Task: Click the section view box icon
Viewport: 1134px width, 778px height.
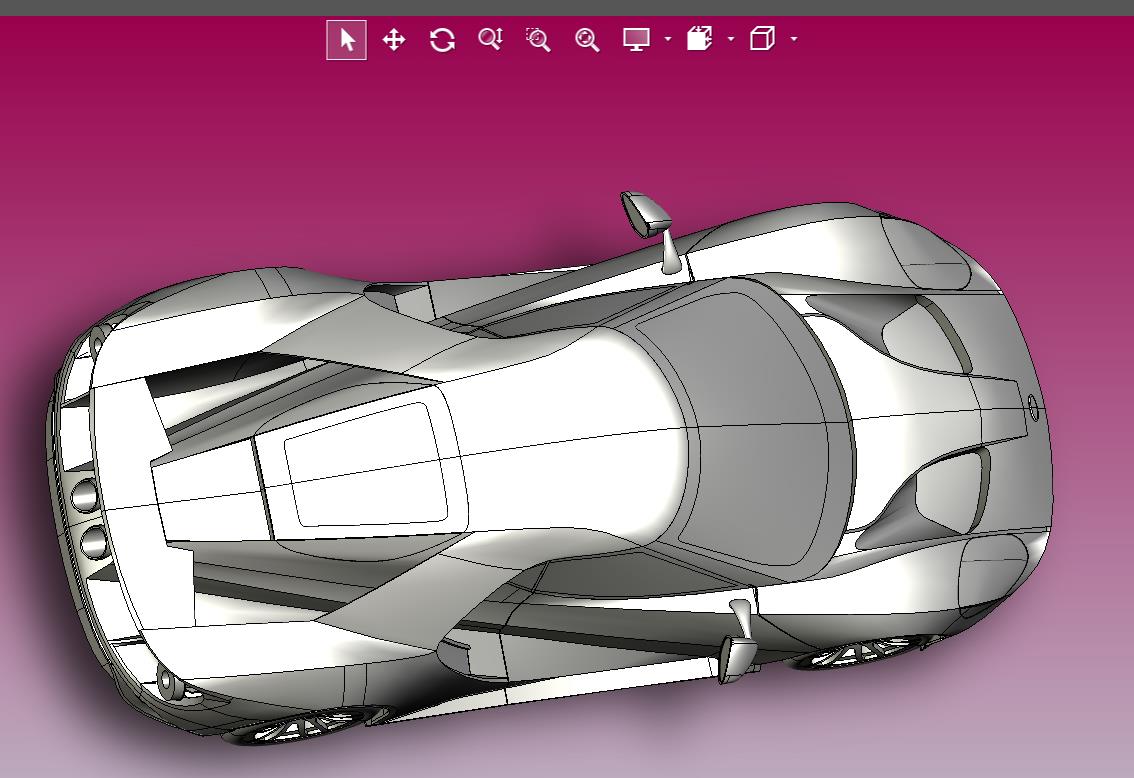Action: (x=699, y=38)
